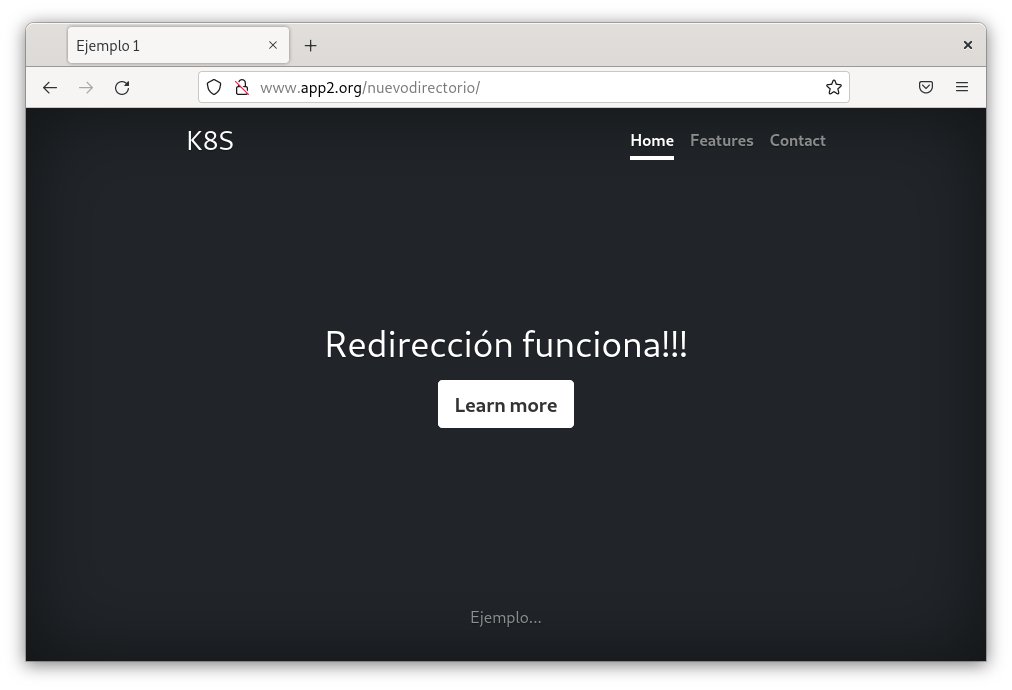Go to the Home nav link
The image size is (1012, 690).
click(x=651, y=141)
